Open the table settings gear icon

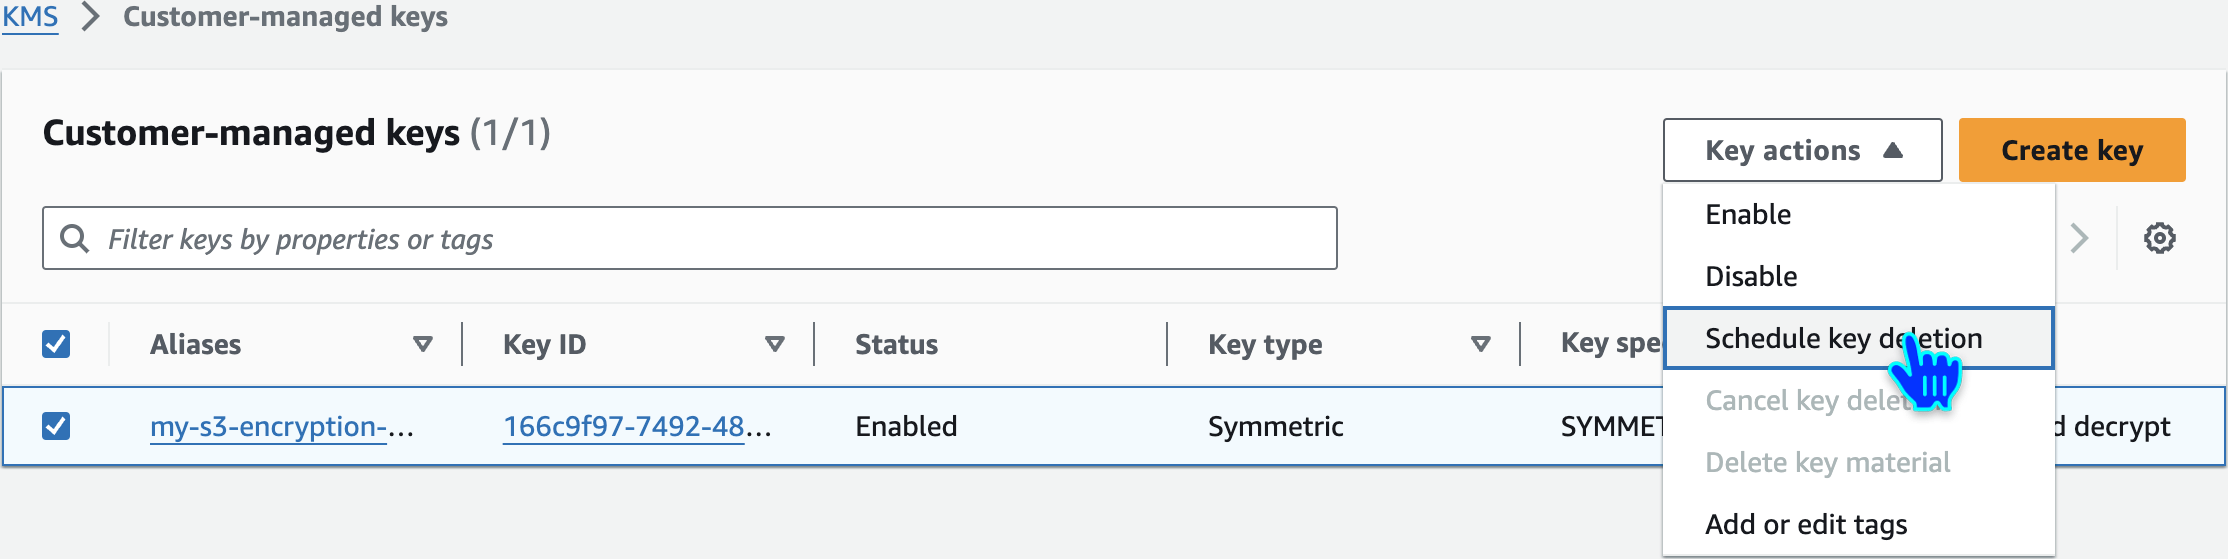point(2159,238)
